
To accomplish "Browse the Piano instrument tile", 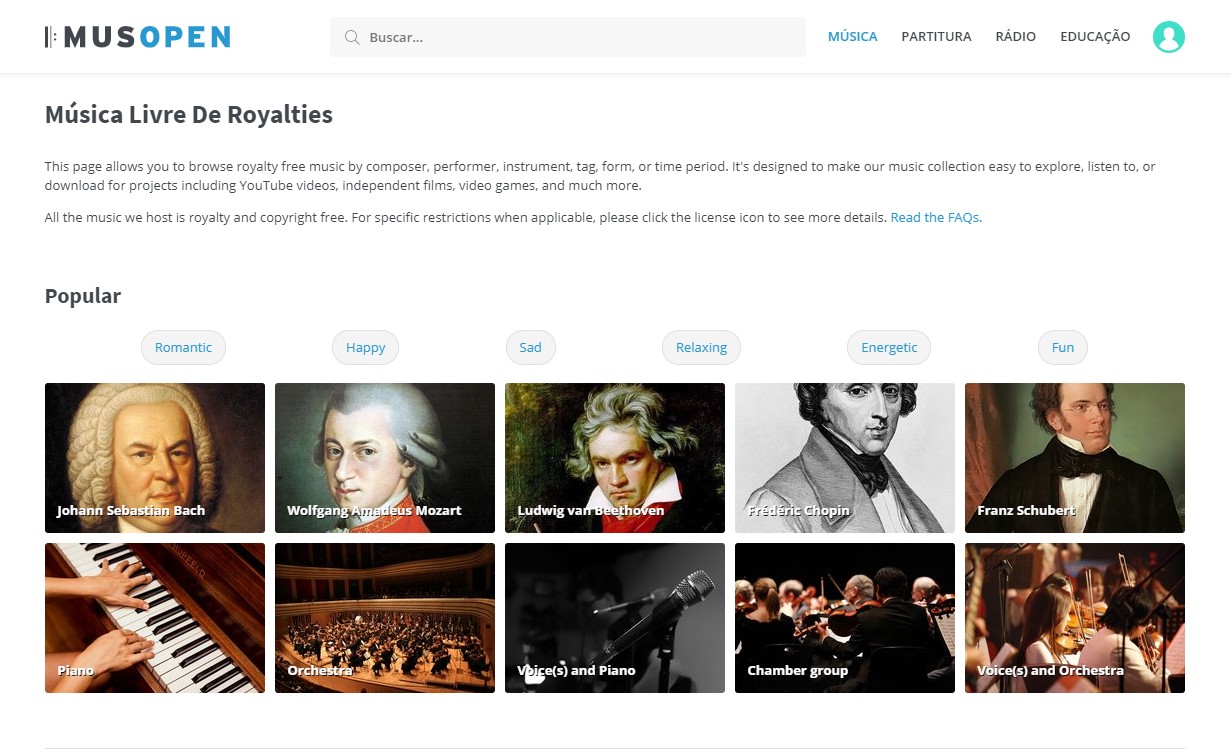I will (155, 618).
